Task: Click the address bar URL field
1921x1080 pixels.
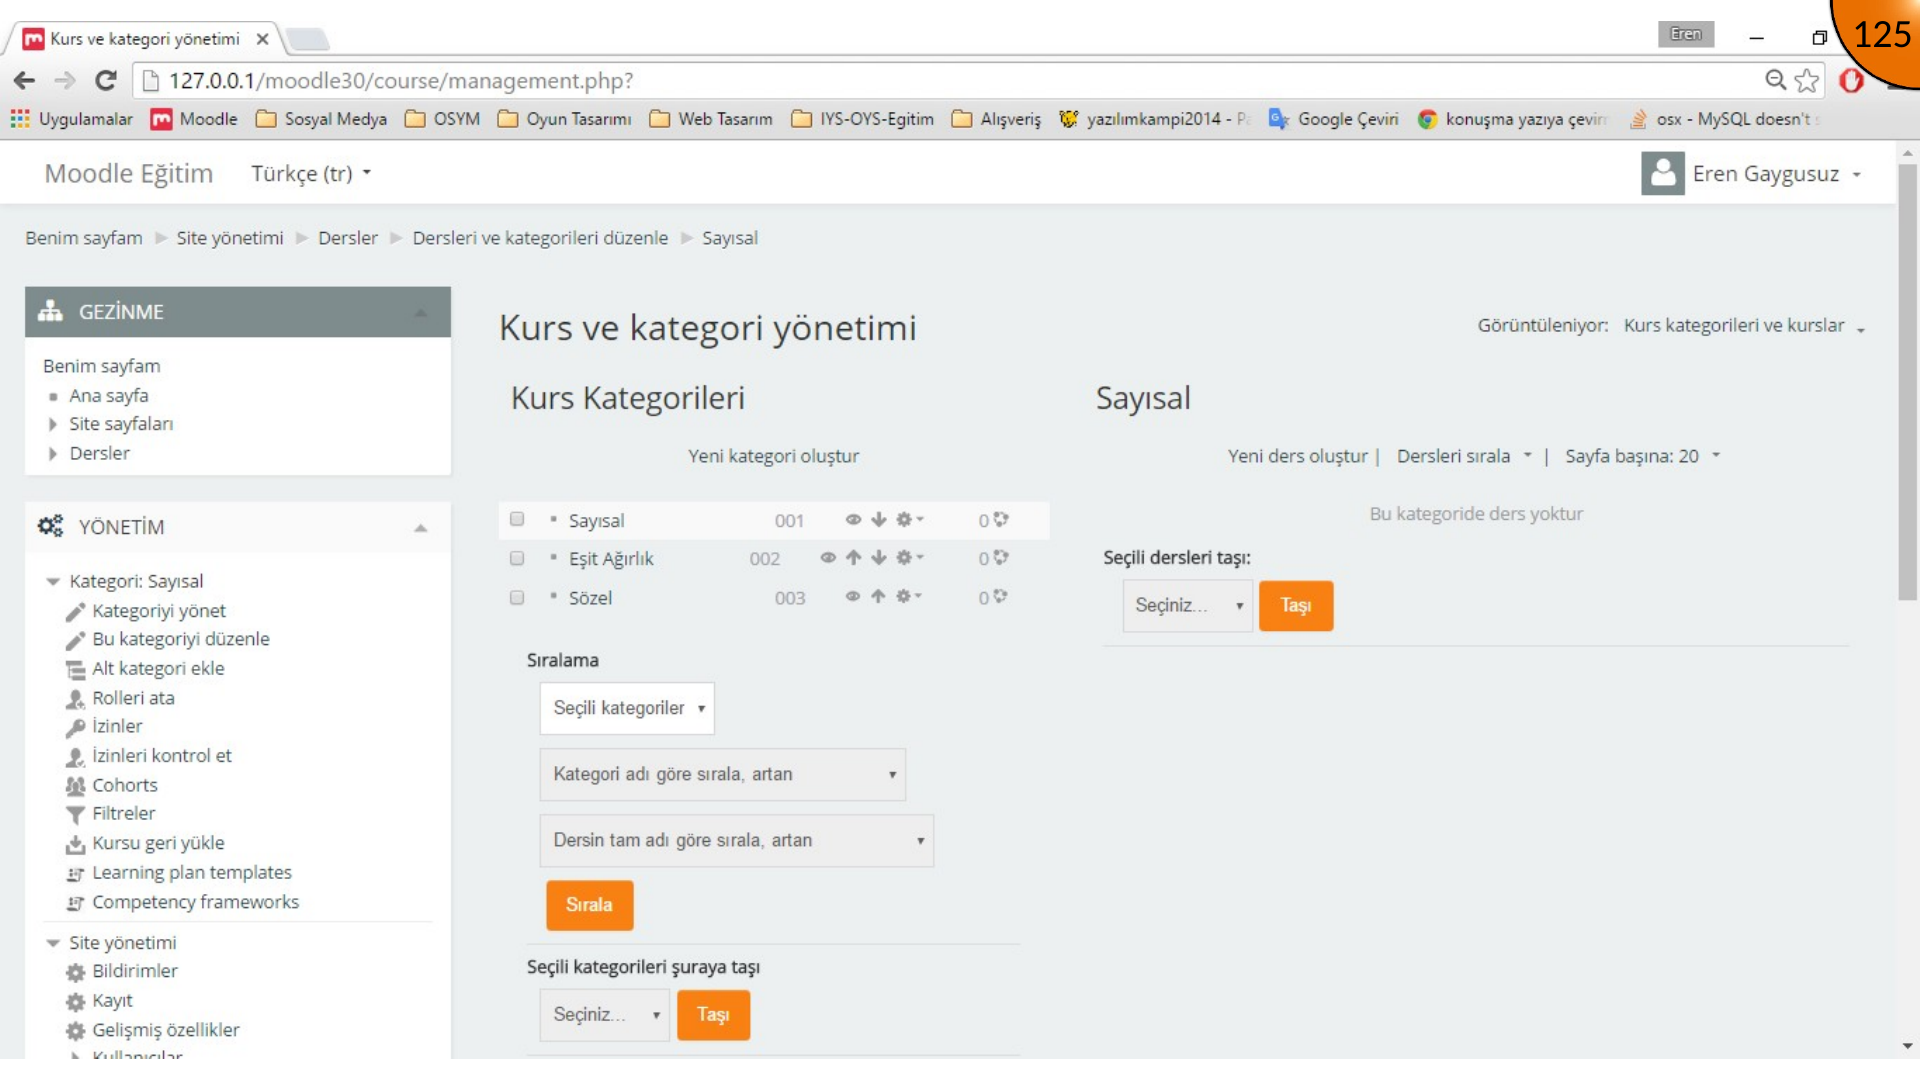Action: (950, 80)
